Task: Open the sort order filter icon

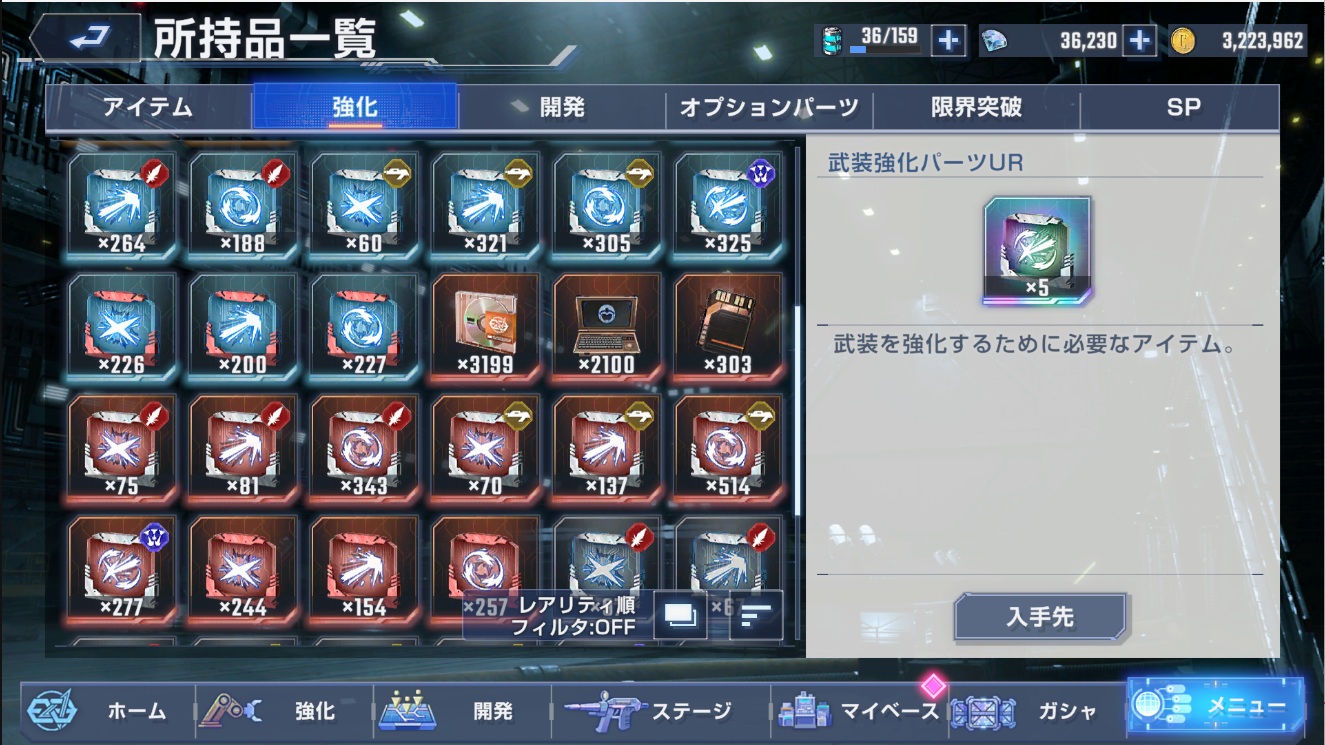Action: (x=756, y=614)
